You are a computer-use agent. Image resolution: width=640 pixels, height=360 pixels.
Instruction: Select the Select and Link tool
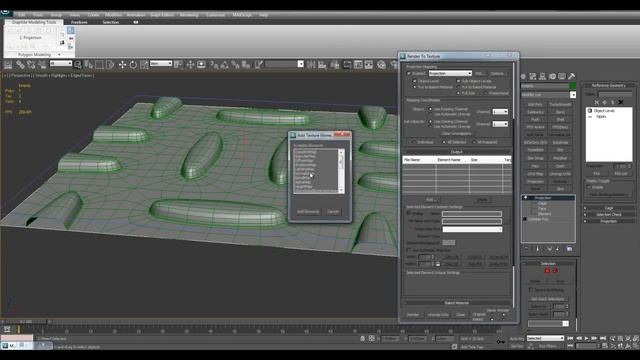pos(20,64)
